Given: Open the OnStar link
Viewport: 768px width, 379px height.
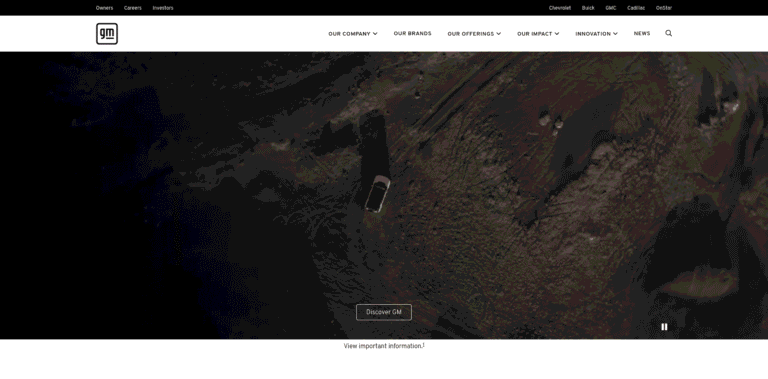Looking at the screenshot, I should [x=664, y=8].
